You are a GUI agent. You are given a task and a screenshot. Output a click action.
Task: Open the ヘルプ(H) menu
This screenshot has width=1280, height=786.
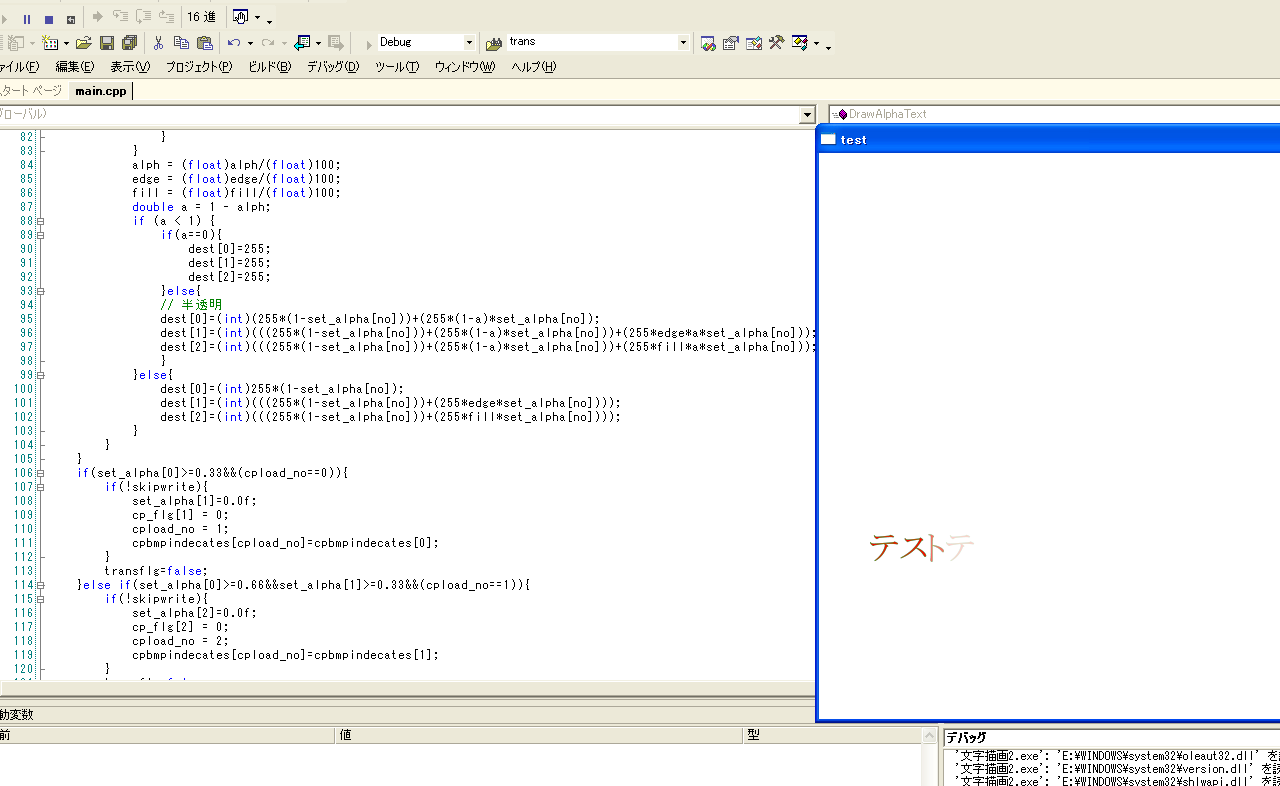pos(533,67)
